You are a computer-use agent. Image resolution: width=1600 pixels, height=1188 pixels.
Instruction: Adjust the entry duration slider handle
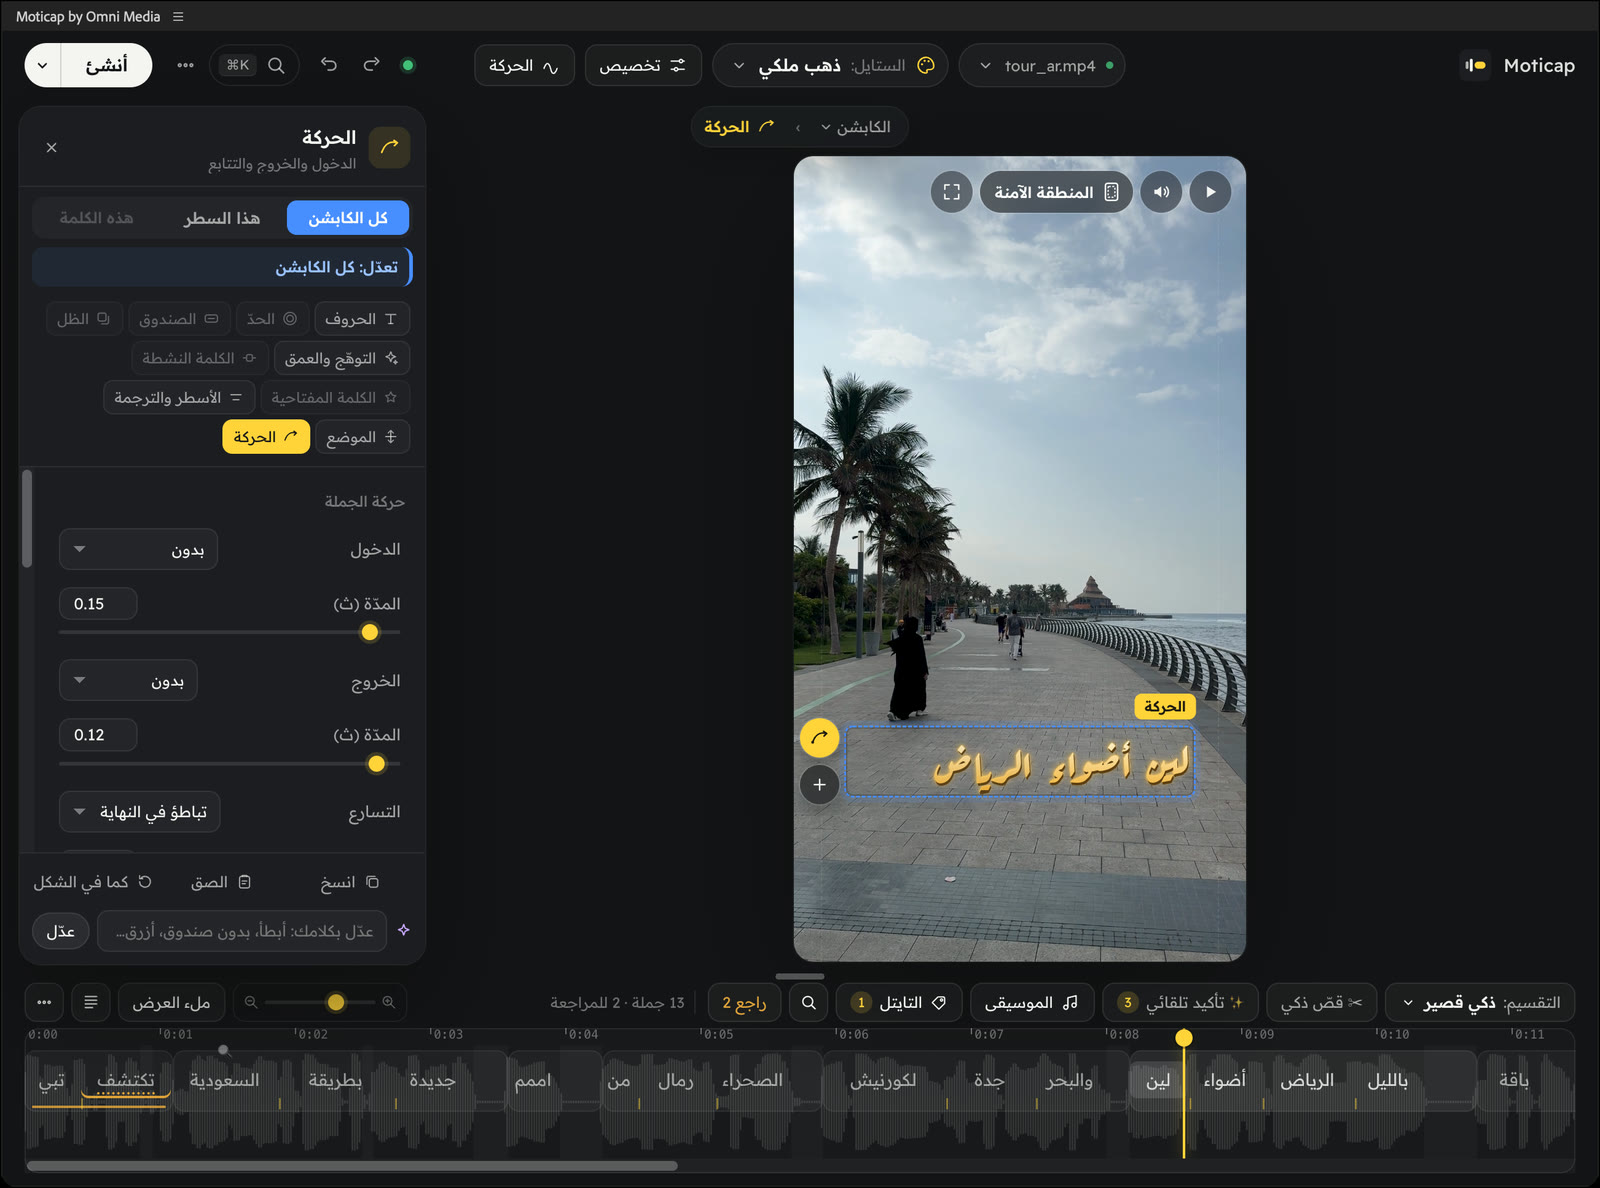pos(370,632)
